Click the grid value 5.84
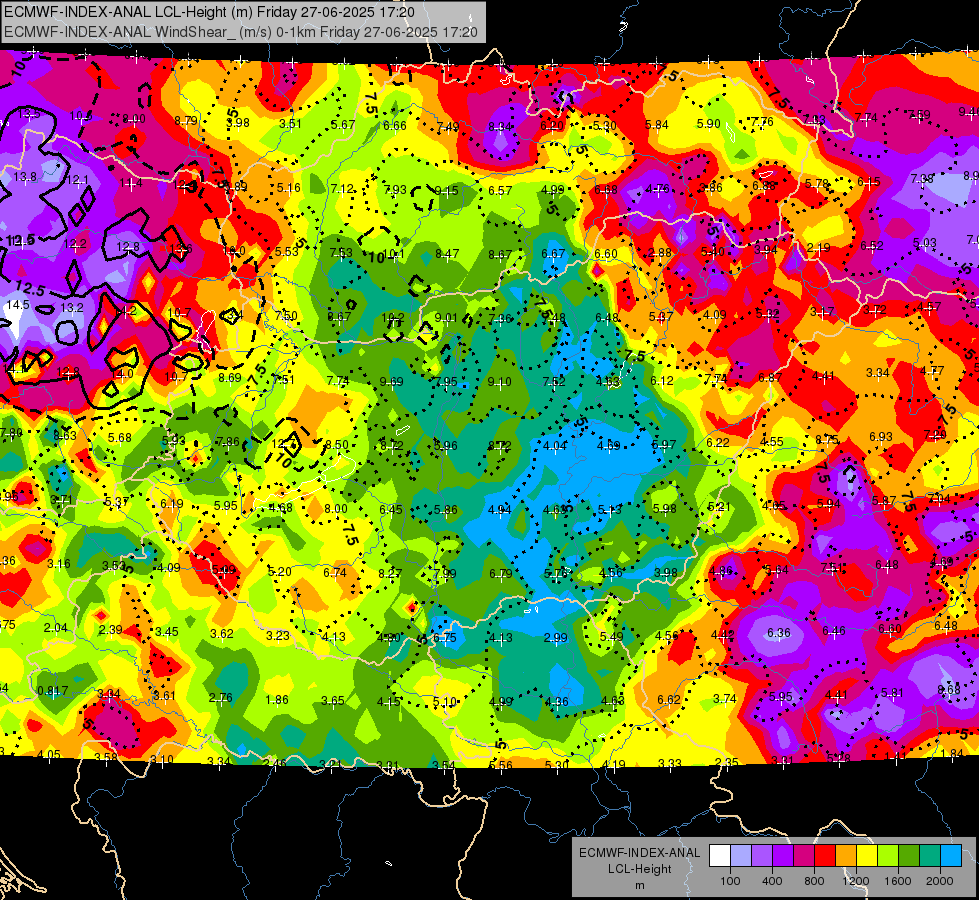The width and height of the screenshot is (979, 900). point(657,125)
